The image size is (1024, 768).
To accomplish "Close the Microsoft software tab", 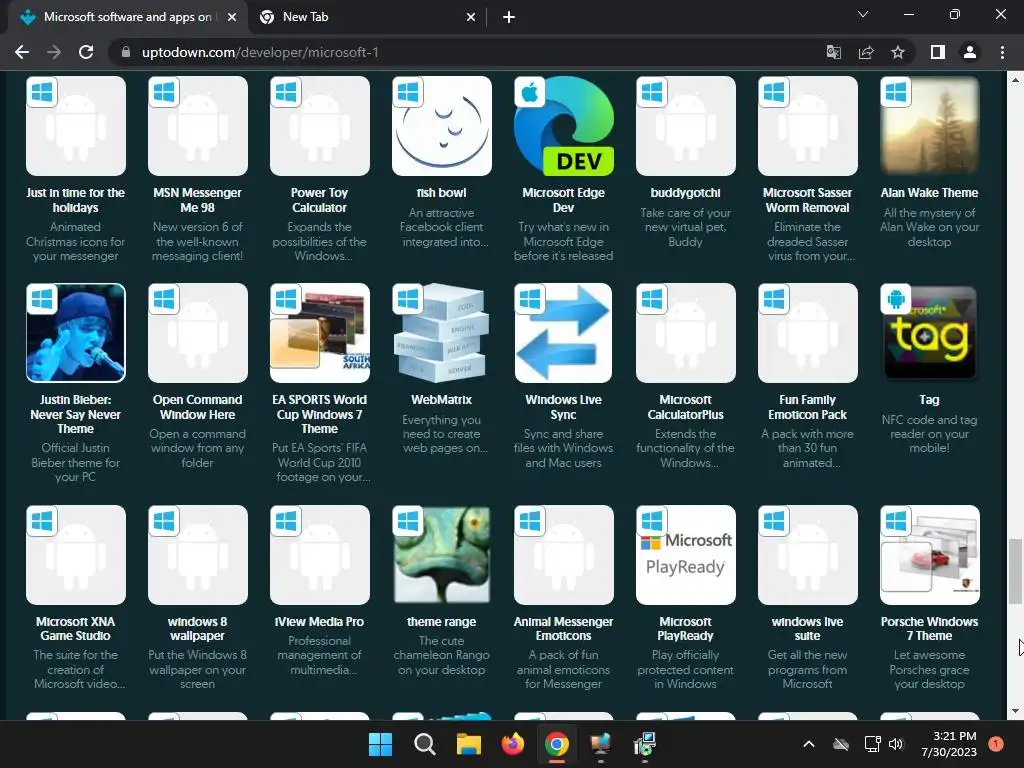I will point(232,18).
